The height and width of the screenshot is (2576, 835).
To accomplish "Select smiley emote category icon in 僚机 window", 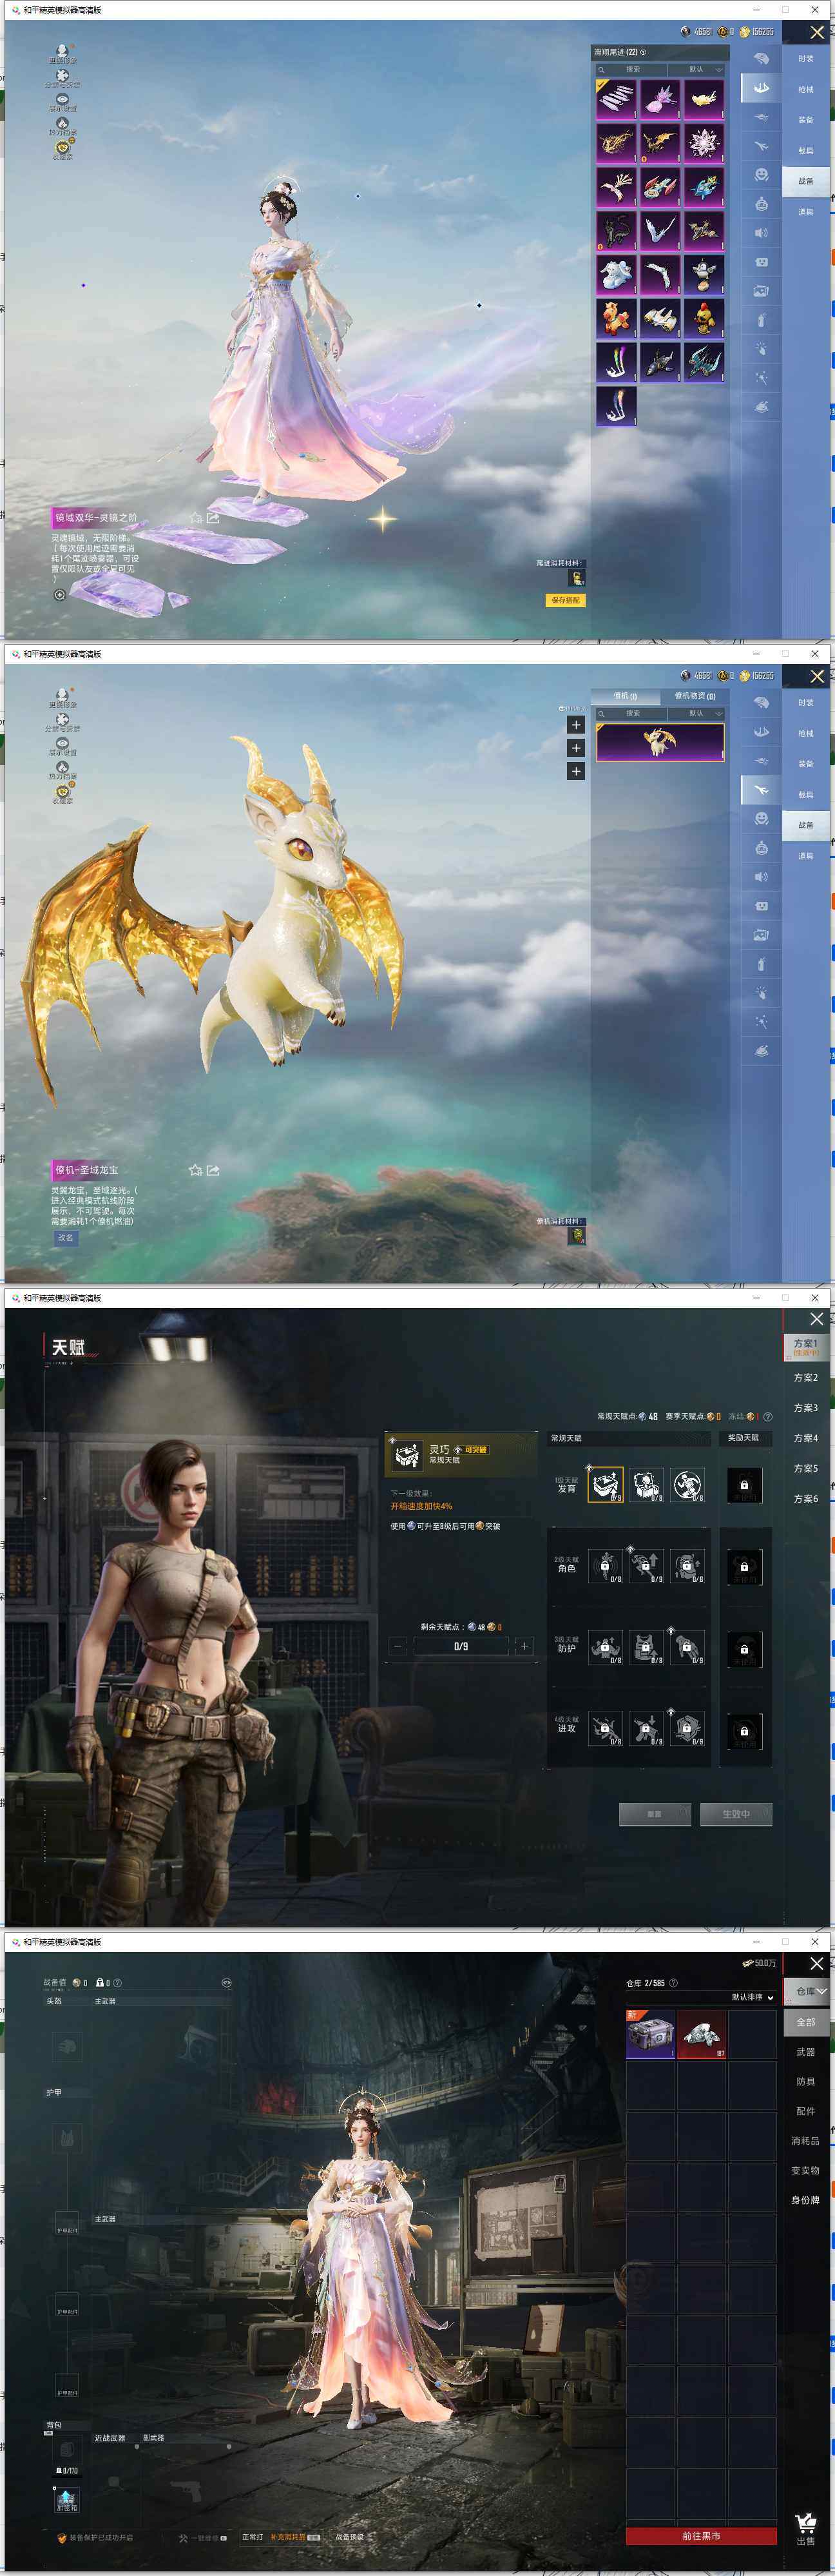I will pos(761,819).
